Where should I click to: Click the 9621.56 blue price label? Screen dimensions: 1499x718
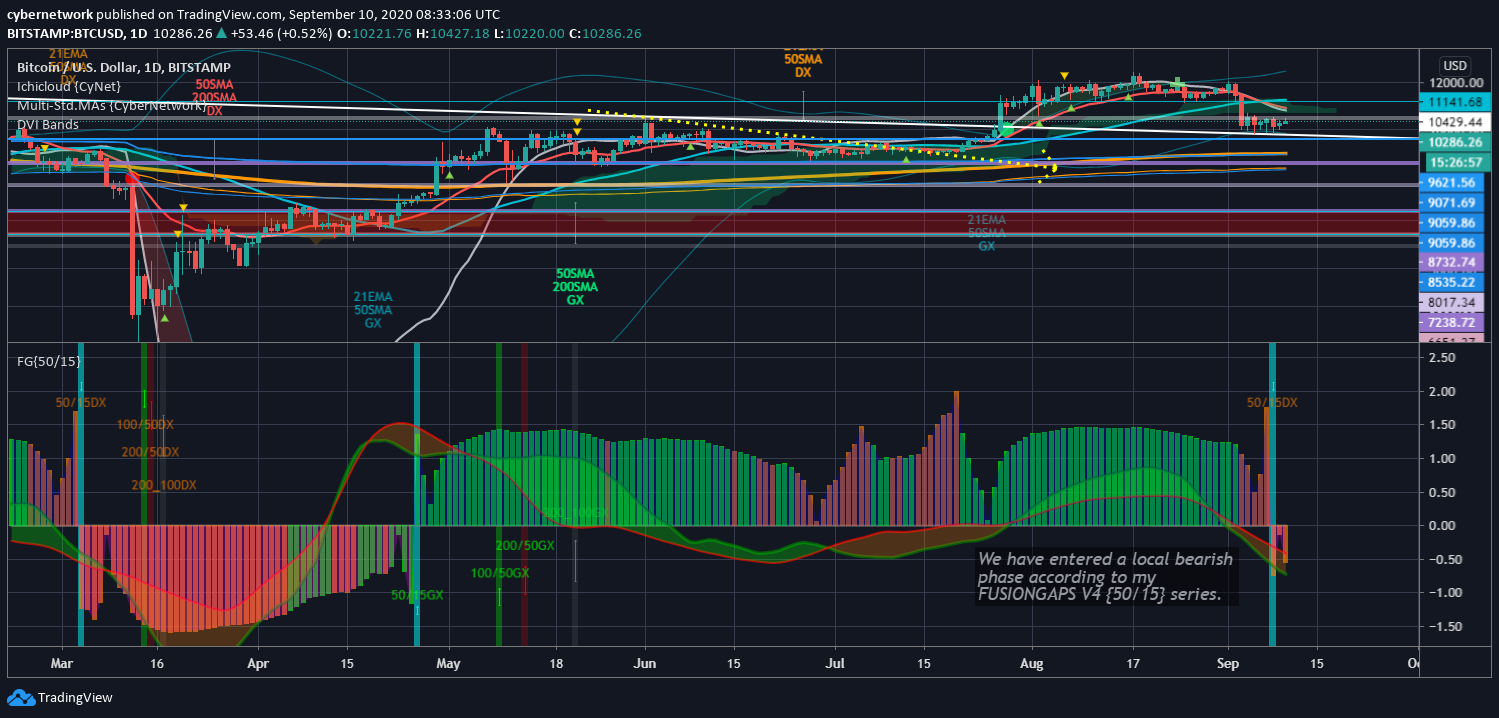click(x=1454, y=182)
